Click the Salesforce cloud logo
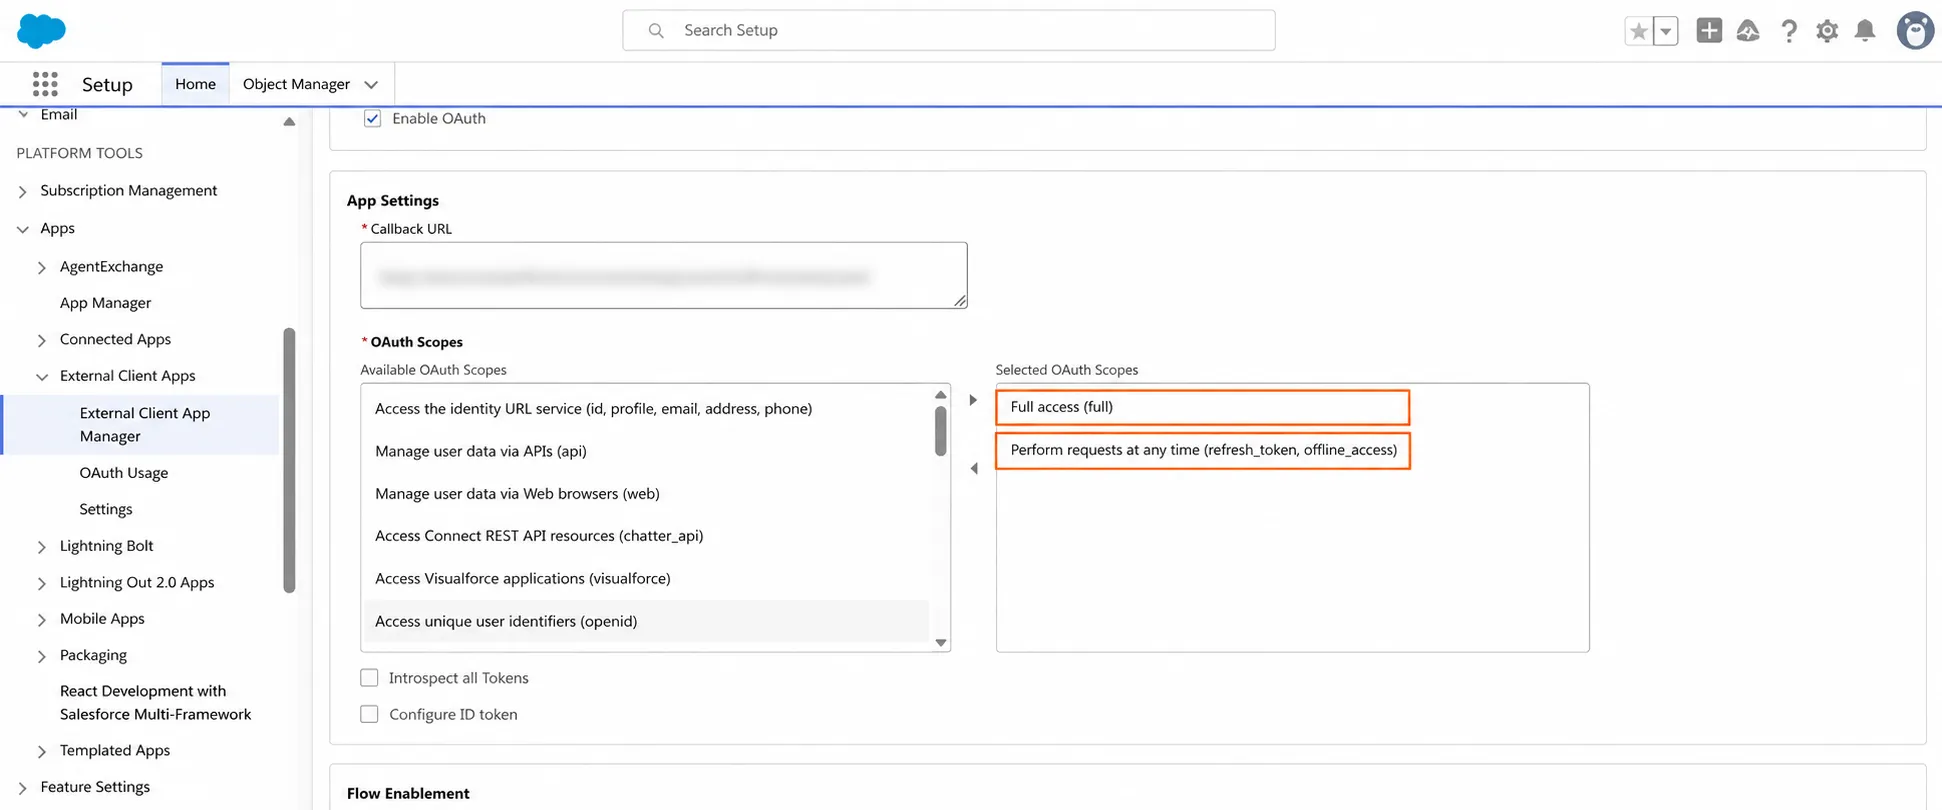 pos(42,31)
